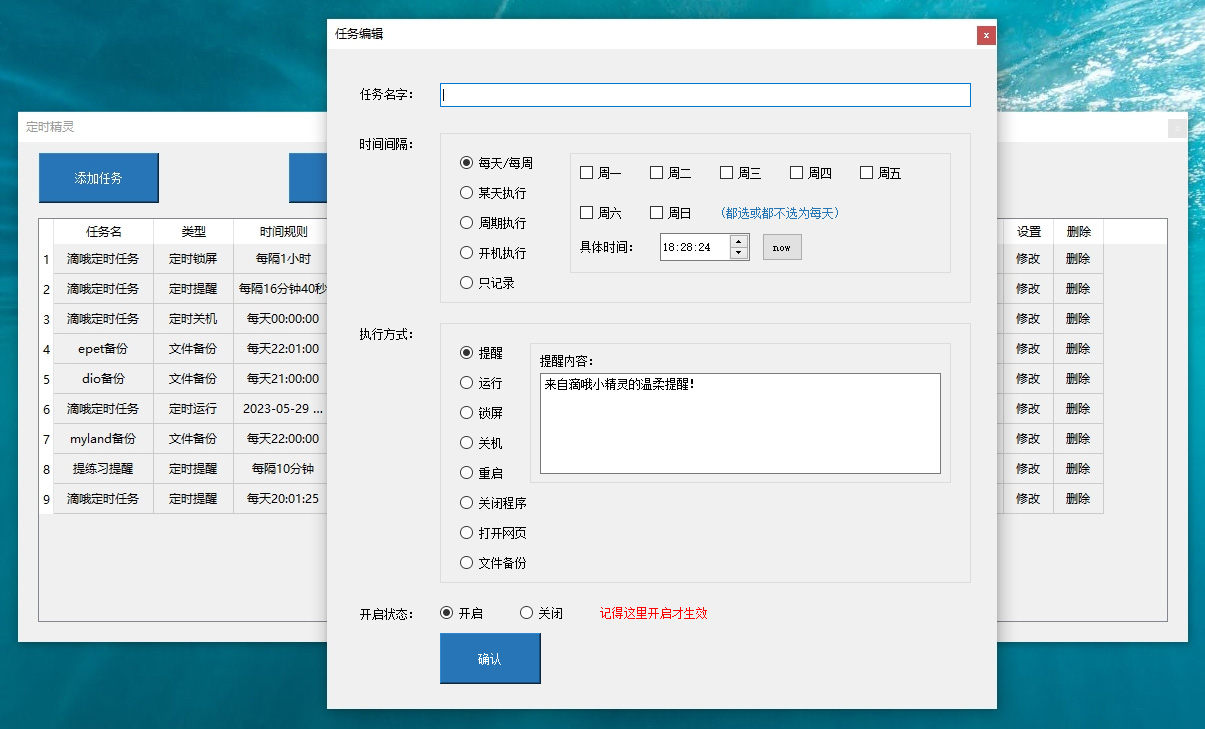This screenshot has height=729, width=1205.
Task: Click the now button
Action: coord(782,247)
